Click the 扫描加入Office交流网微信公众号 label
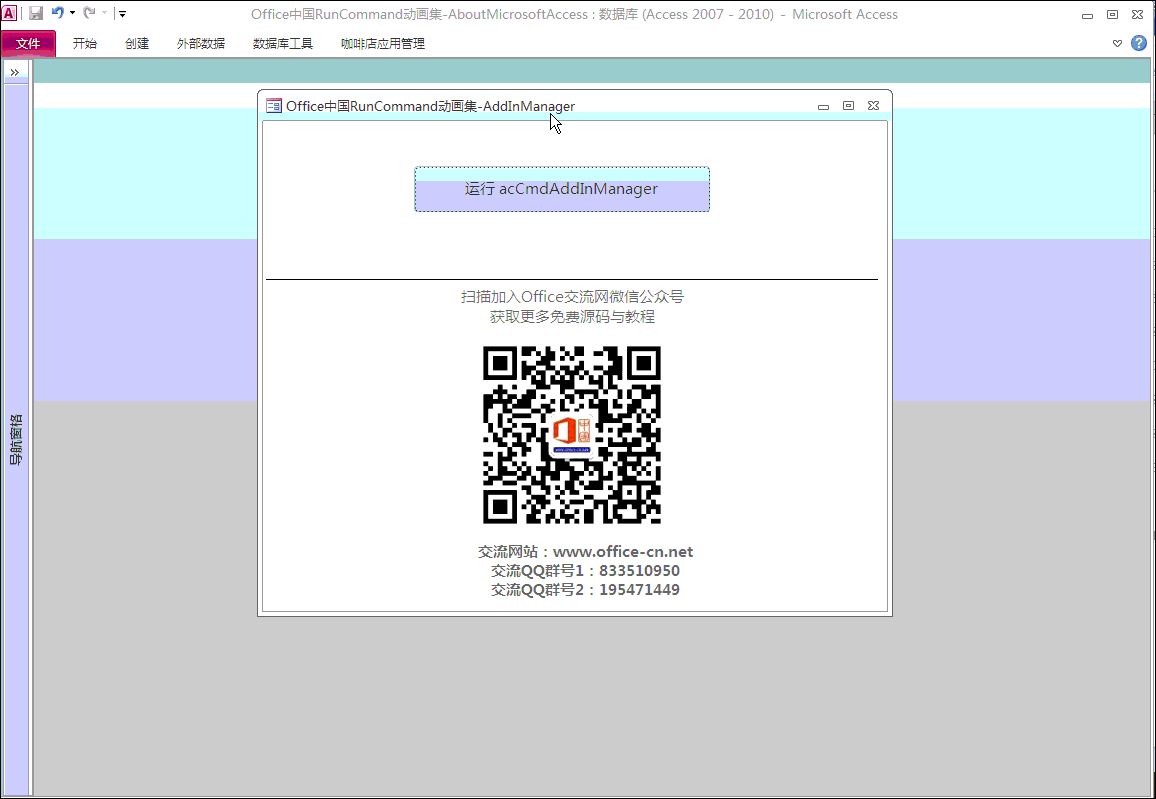 572,296
